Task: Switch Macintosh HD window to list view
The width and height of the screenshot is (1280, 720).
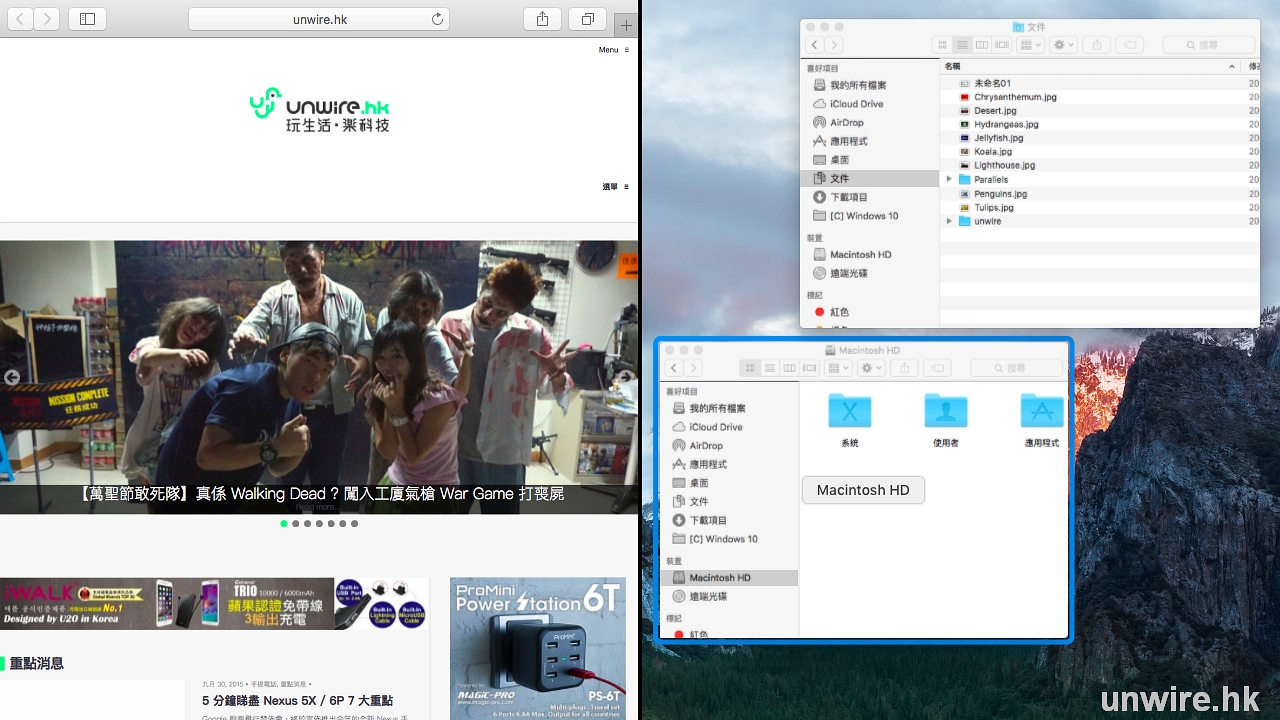Action: tap(770, 368)
